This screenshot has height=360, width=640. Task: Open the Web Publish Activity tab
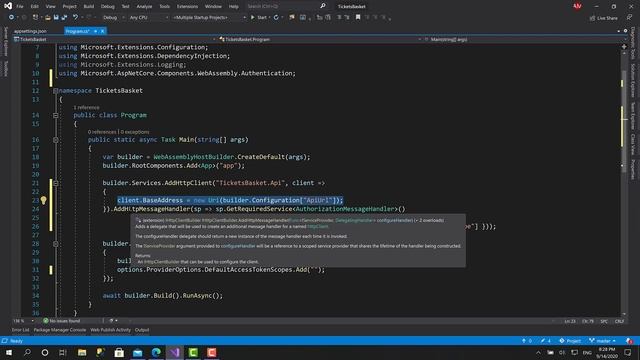[111, 330]
